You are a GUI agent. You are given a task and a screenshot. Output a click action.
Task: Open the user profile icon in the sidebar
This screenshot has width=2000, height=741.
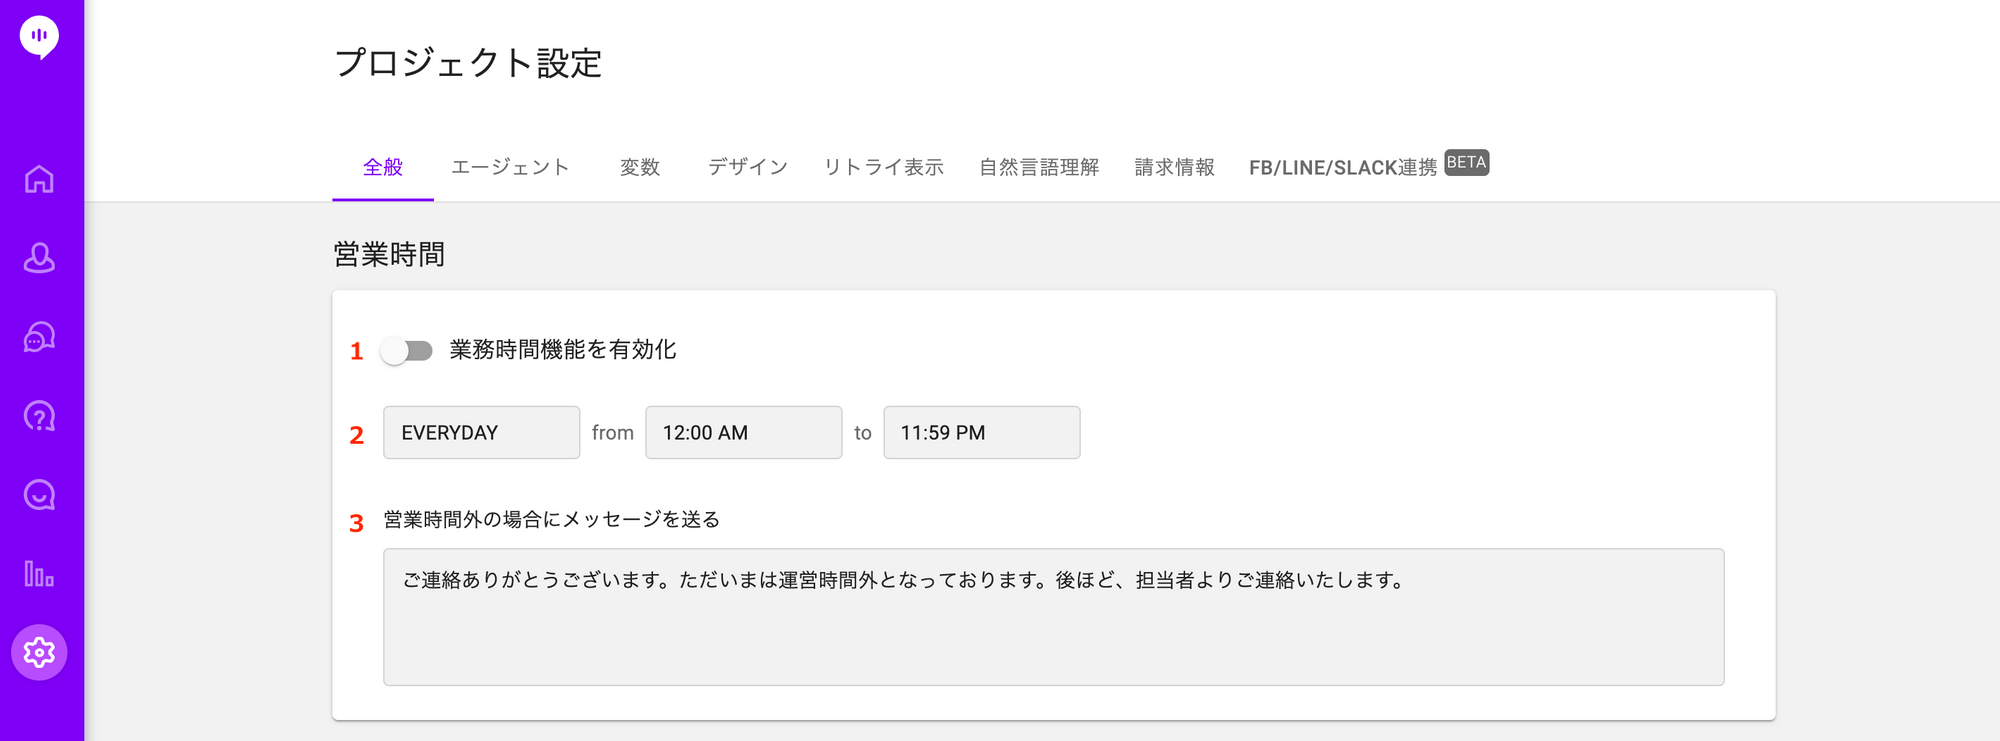pos(39,258)
